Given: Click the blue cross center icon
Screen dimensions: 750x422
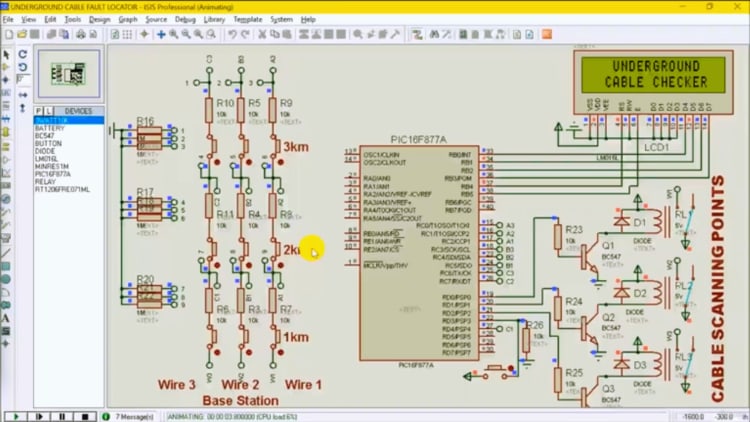Looking at the screenshot, I should 161,34.
